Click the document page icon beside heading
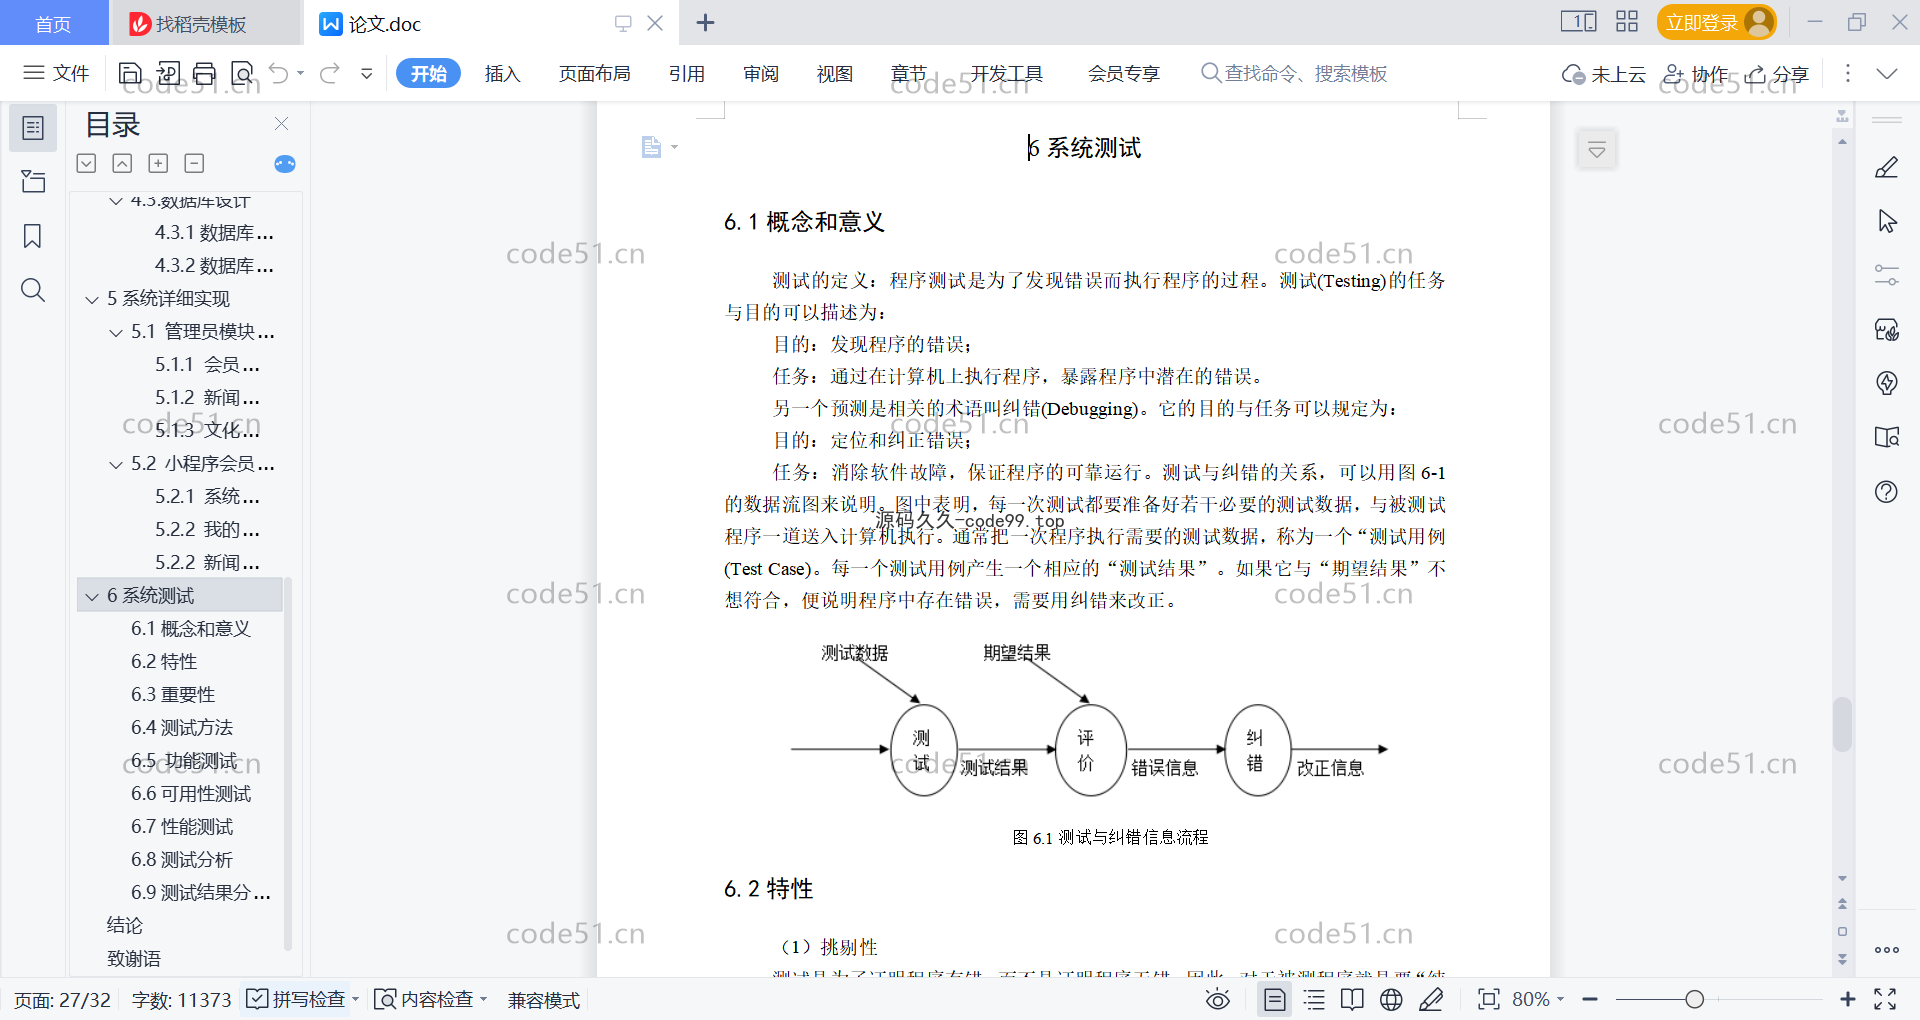This screenshot has height=1020, width=1920. (x=651, y=147)
